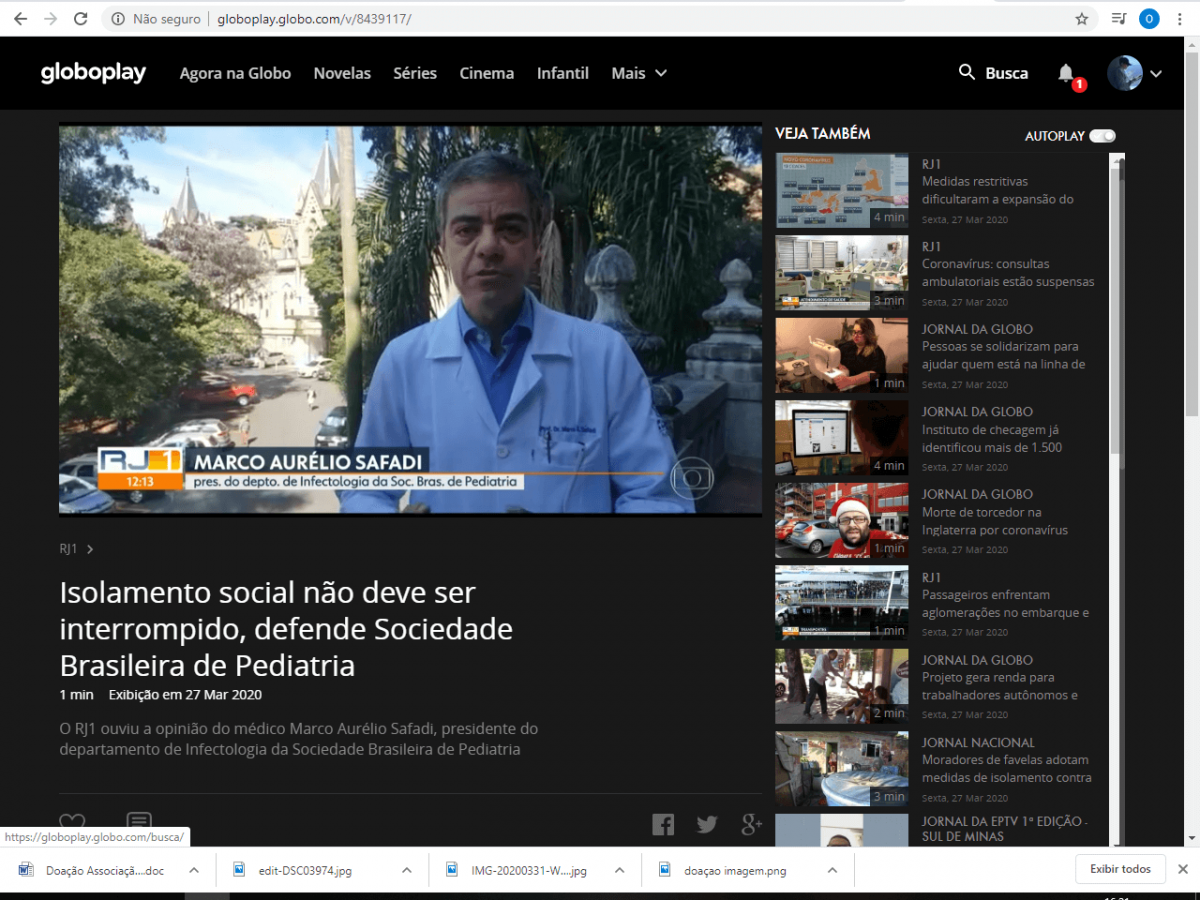Click Santa-hat man thumbnail

click(842, 520)
